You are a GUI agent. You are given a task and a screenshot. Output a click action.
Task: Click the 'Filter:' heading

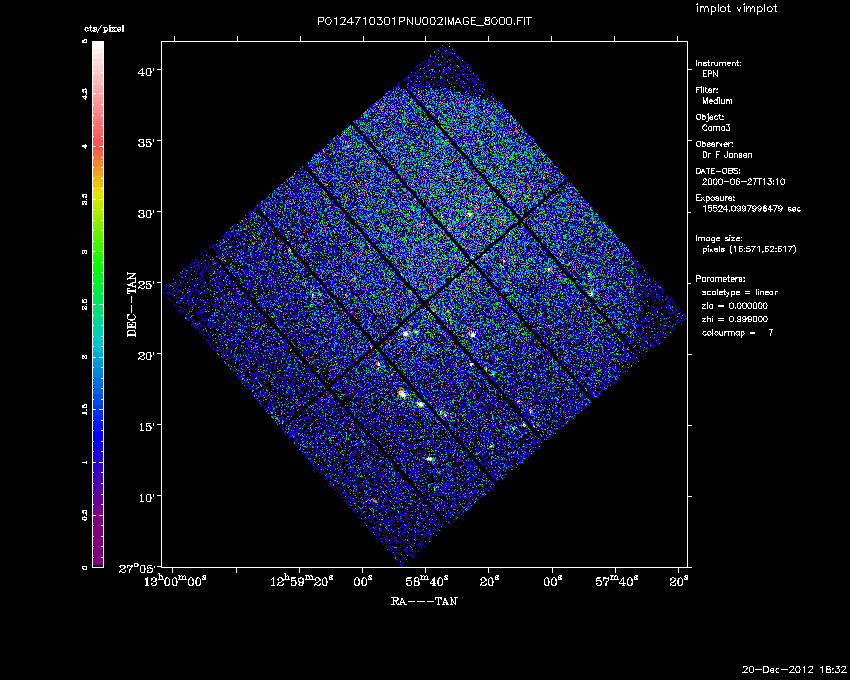pos(707,90)
